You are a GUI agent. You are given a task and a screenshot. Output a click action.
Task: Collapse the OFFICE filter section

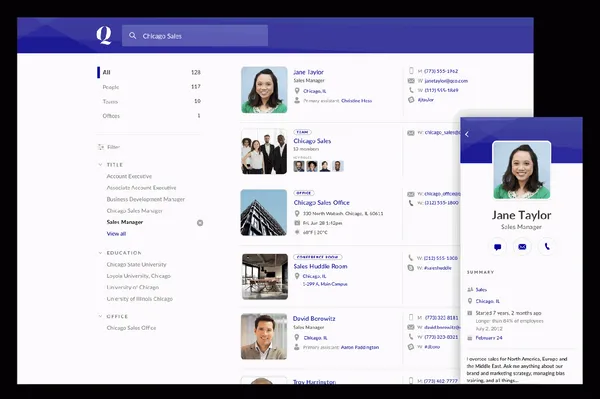click(x=100, y=316)
